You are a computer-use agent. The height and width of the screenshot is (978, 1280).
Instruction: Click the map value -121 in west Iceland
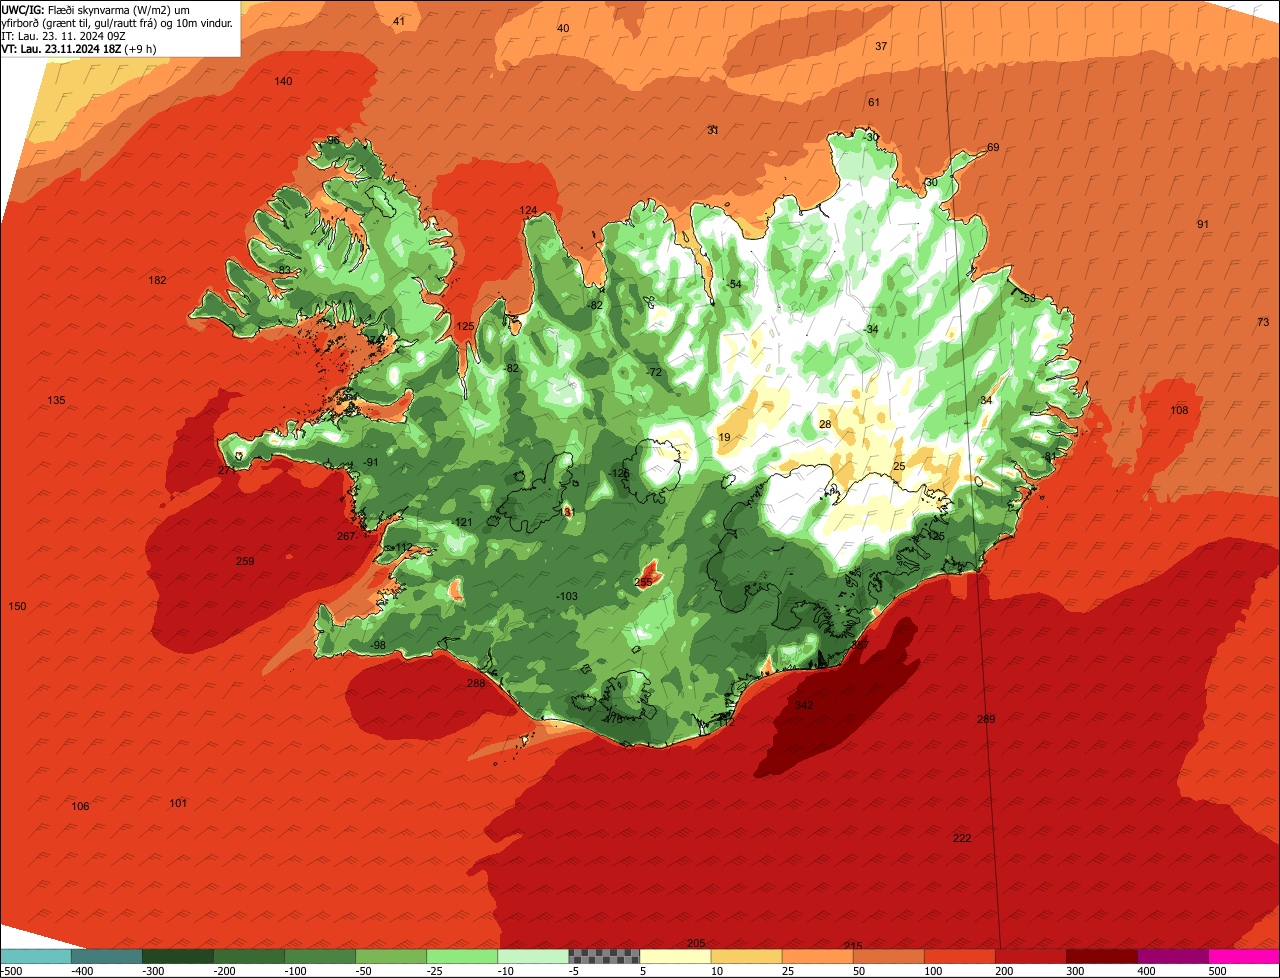click(x=462, y=522)
